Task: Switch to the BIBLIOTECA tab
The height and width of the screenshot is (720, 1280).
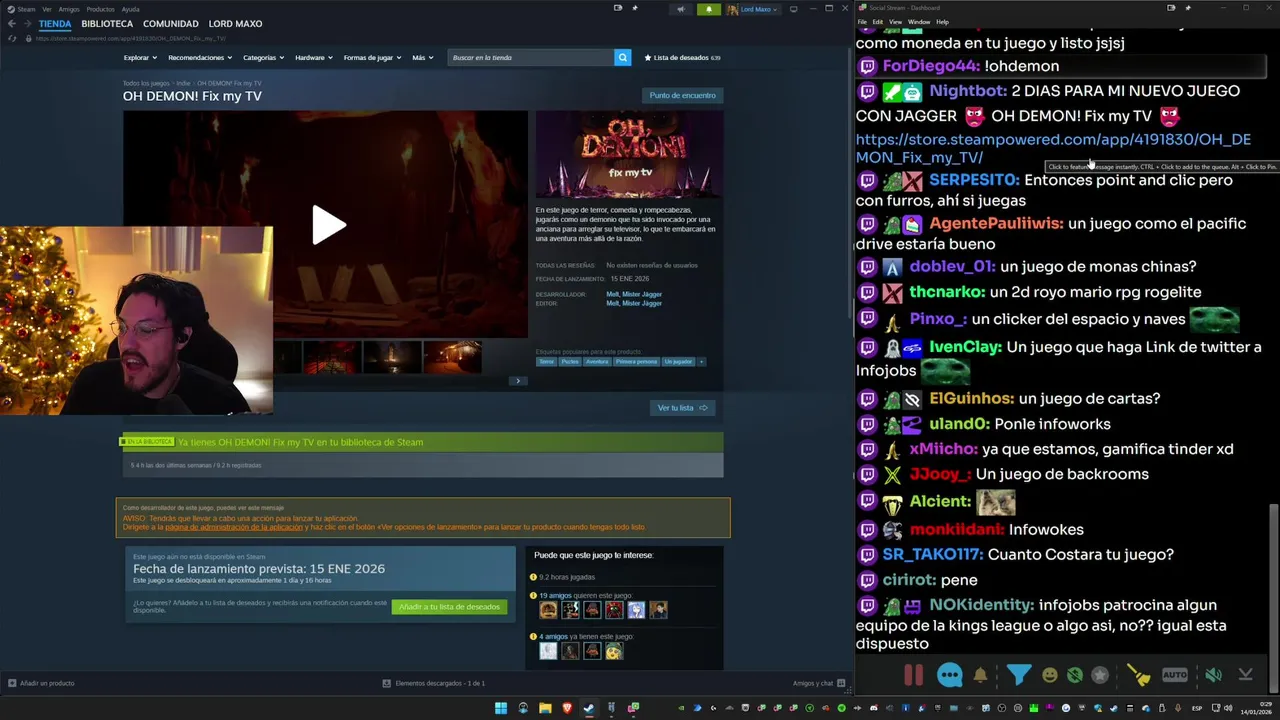Action: (107, 23)
